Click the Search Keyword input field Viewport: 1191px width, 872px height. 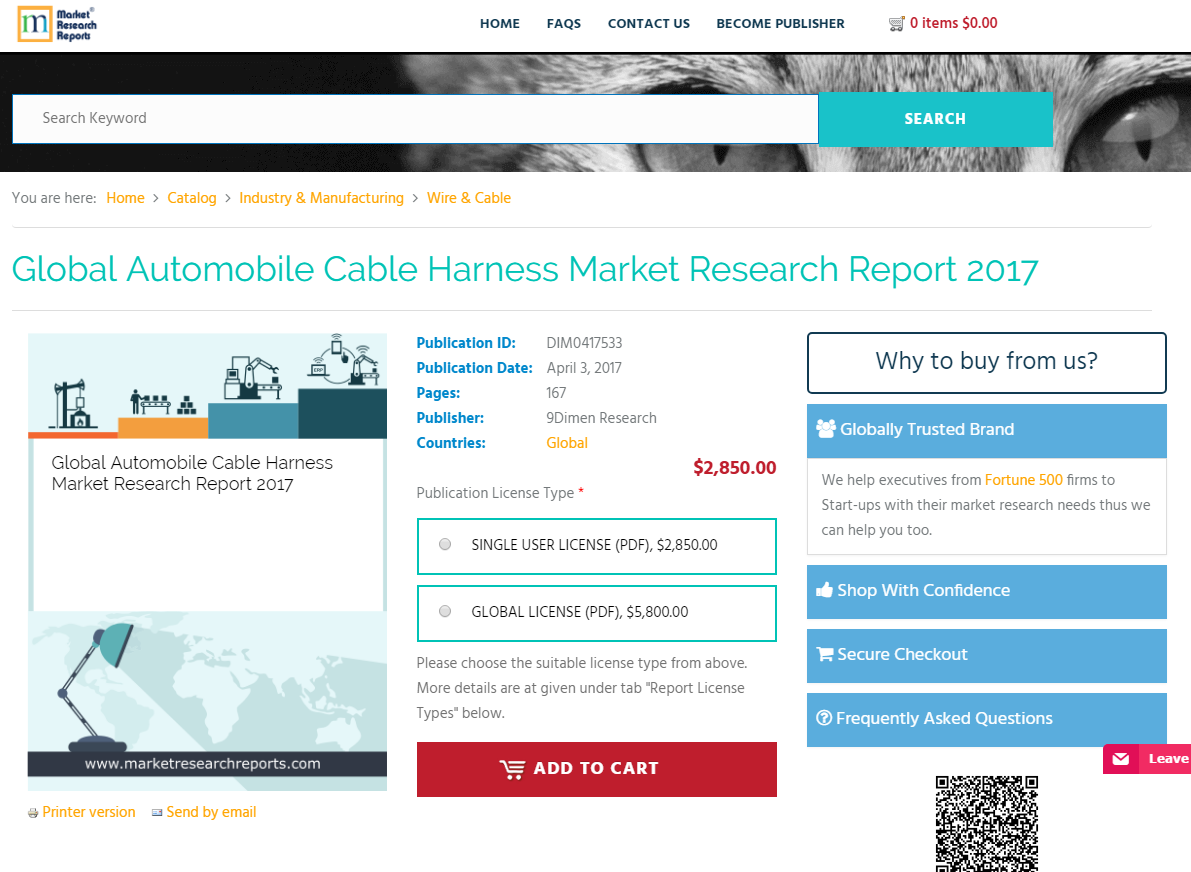415,118
